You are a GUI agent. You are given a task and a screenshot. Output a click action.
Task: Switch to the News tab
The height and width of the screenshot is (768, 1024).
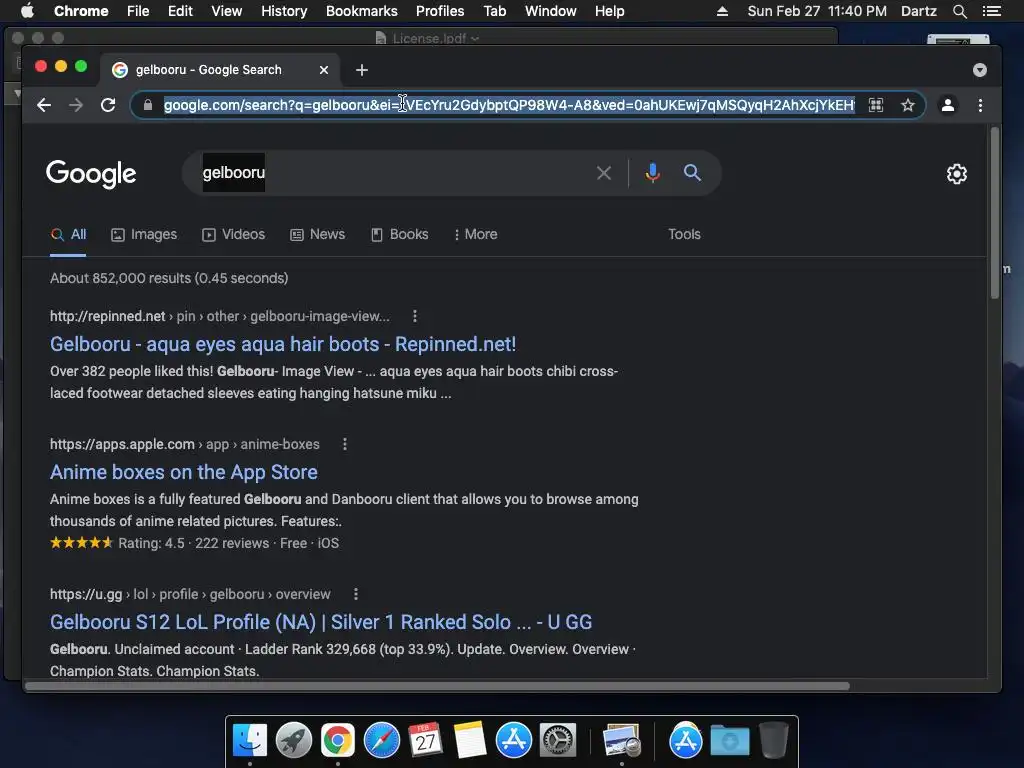317,234
